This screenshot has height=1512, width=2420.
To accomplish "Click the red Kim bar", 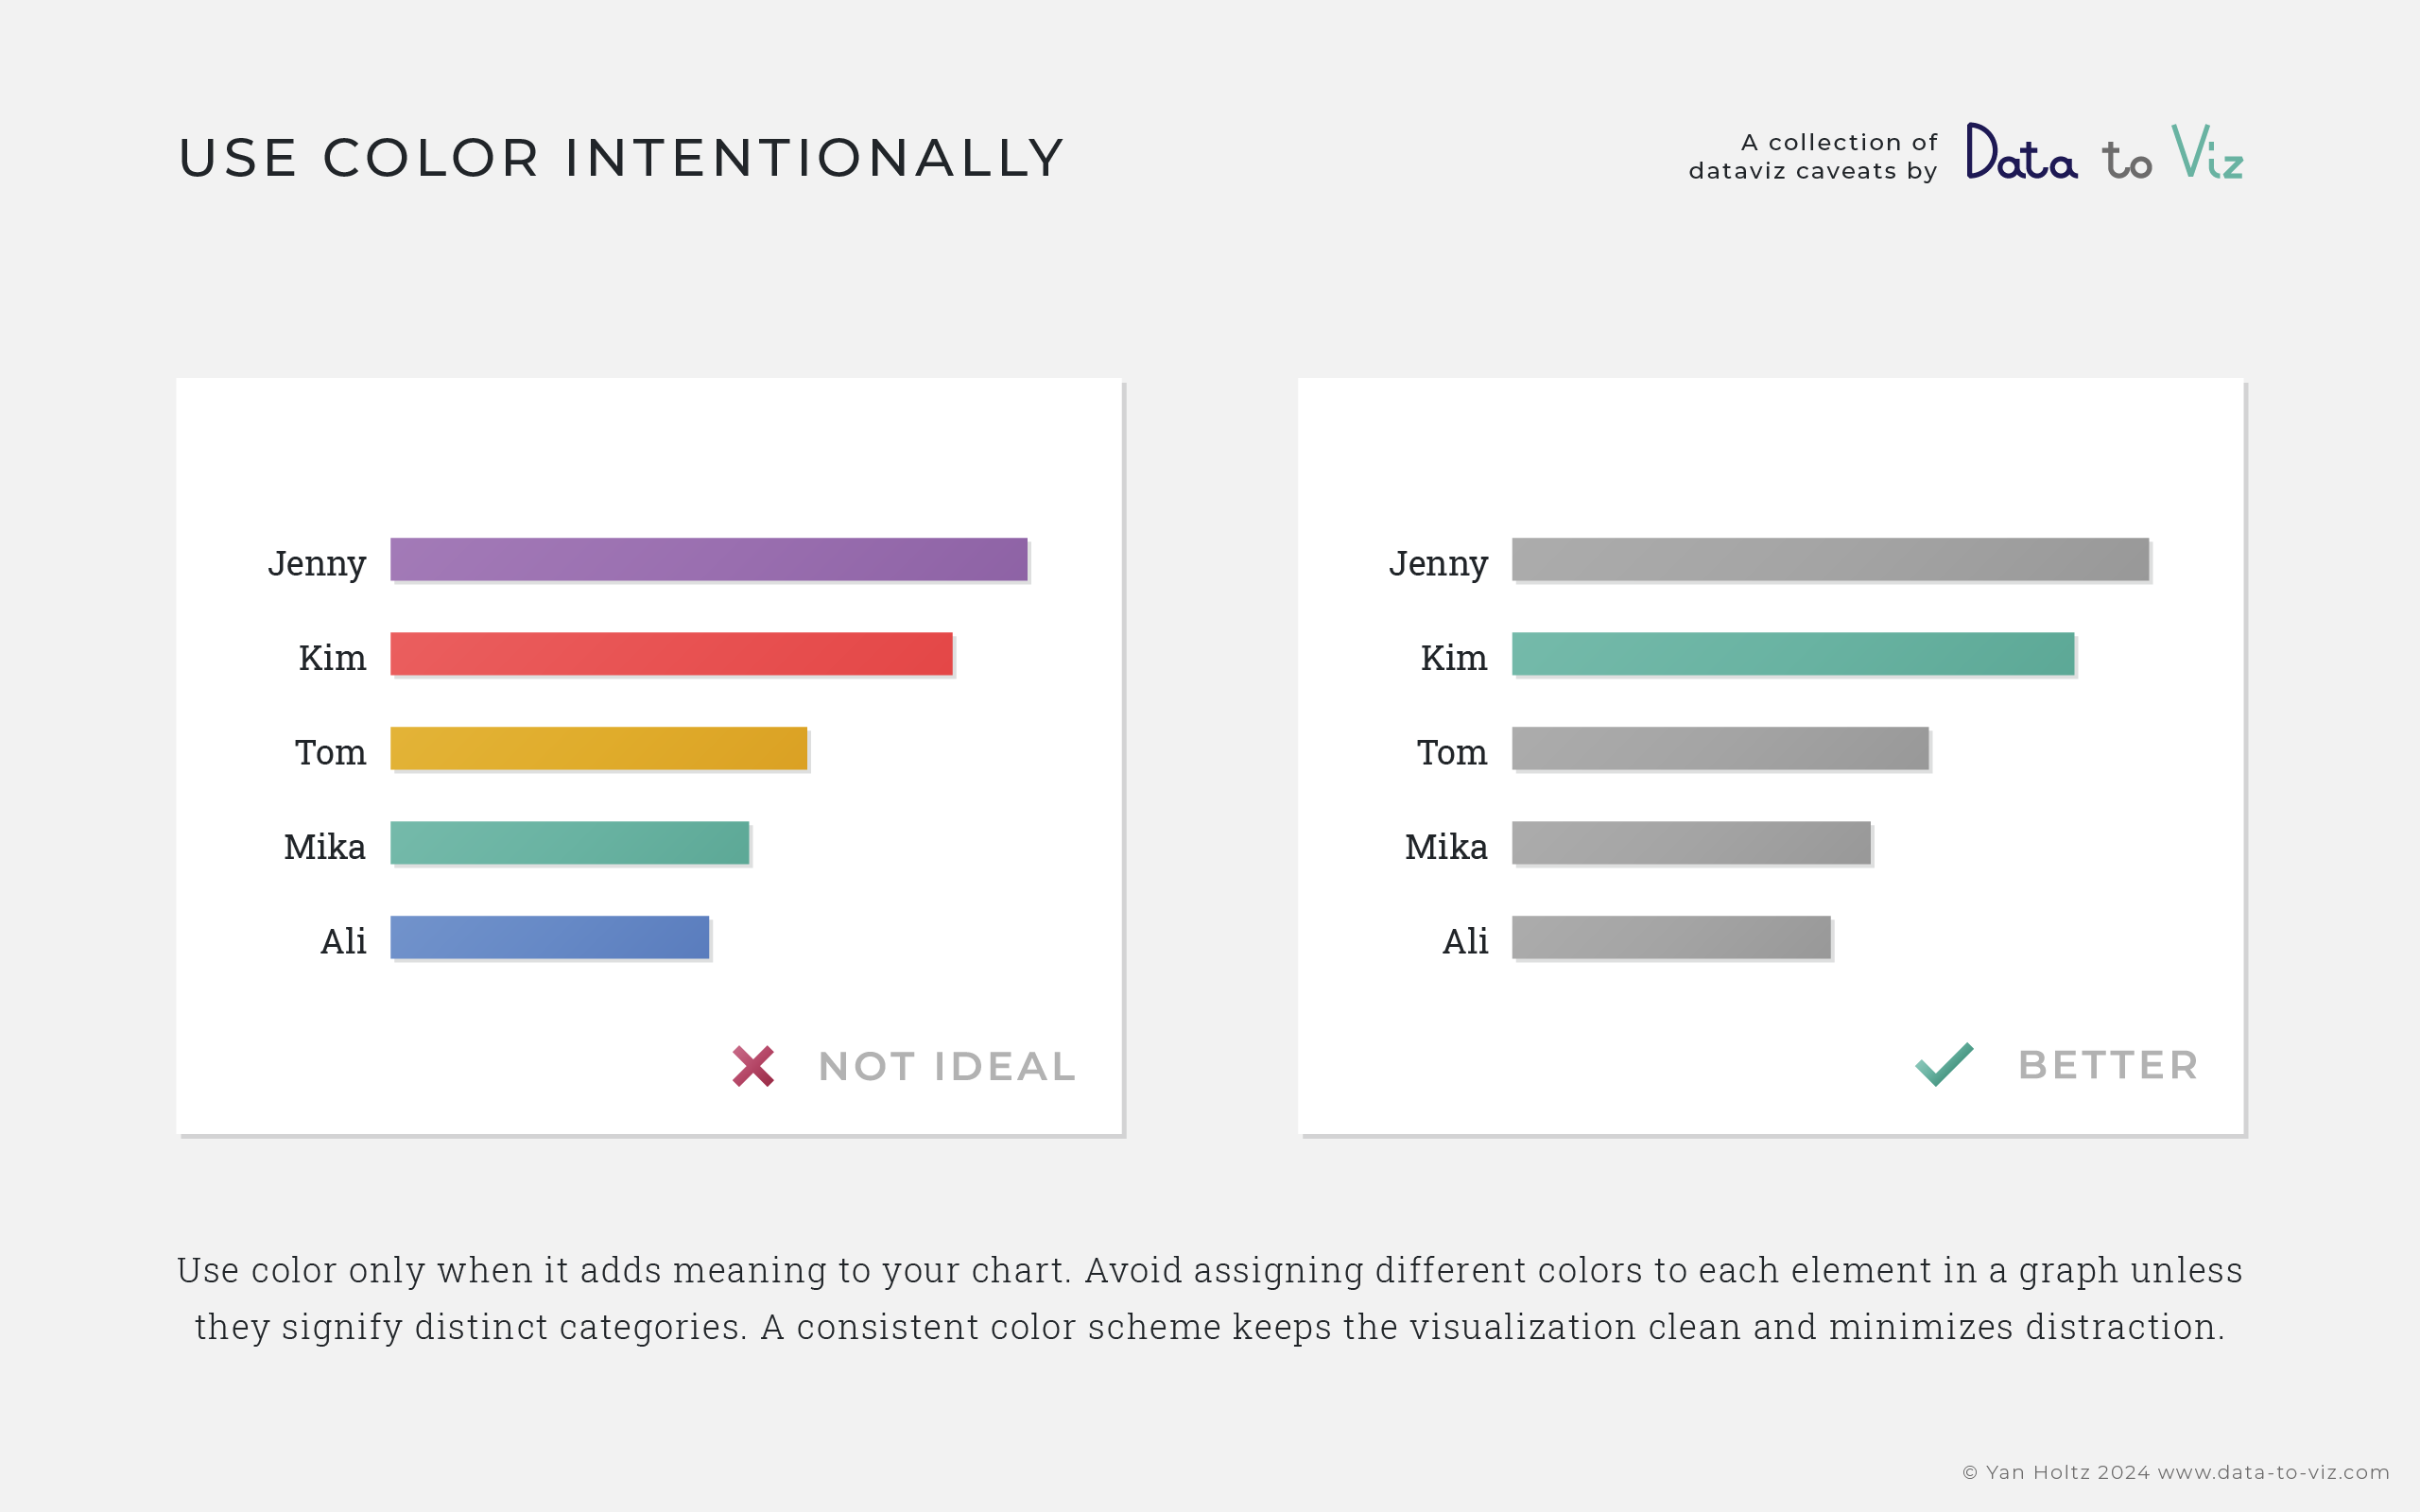I will (x=671, y=654).
